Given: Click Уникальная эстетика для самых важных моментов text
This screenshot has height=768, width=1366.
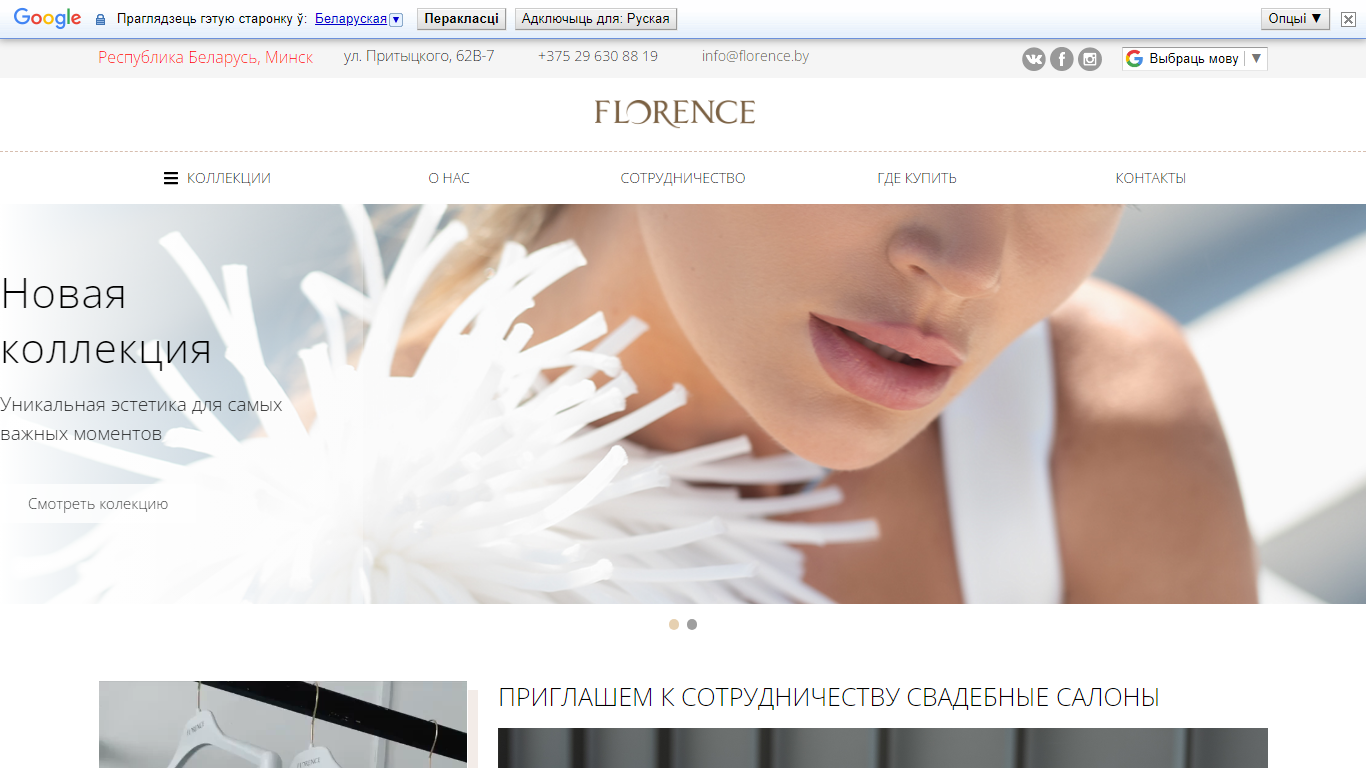Looking at the screenshot, I should tap(141, 419).
